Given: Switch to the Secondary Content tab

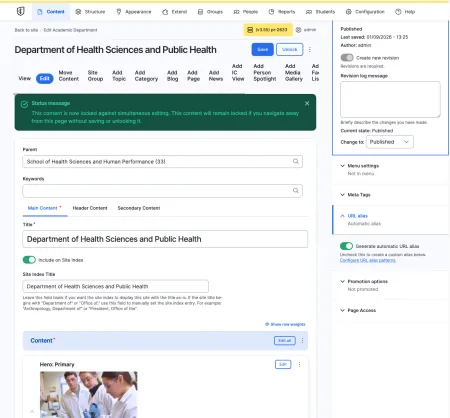Looking at the screenshot, I should point(139,208).
